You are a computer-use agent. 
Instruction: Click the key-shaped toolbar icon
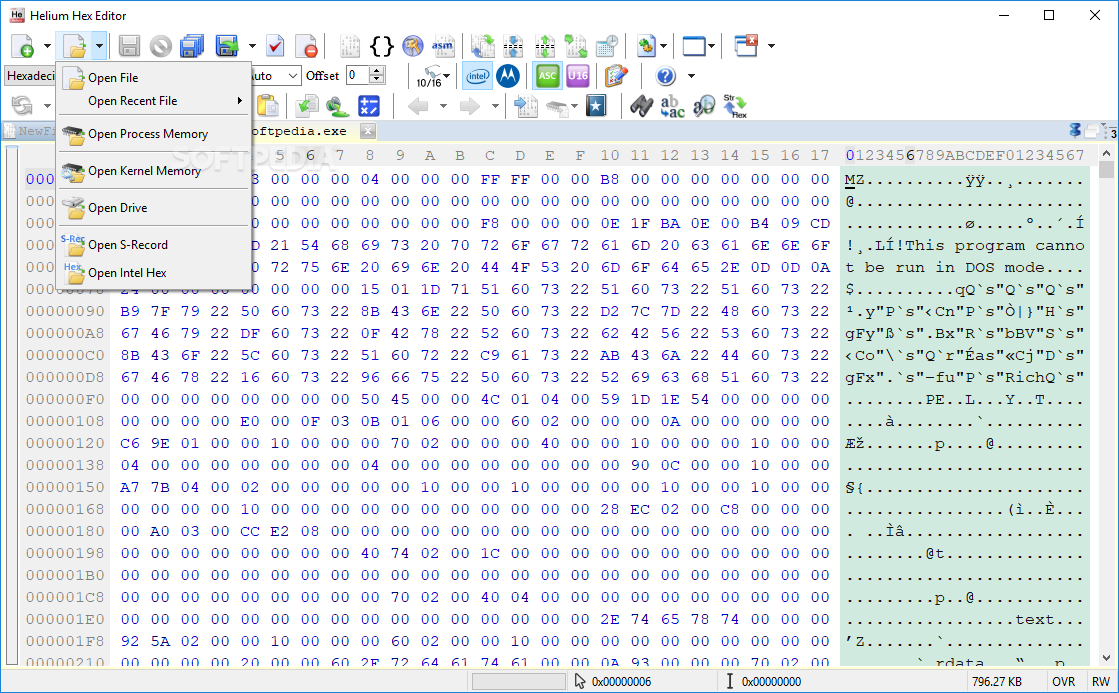tap(412, 46)
